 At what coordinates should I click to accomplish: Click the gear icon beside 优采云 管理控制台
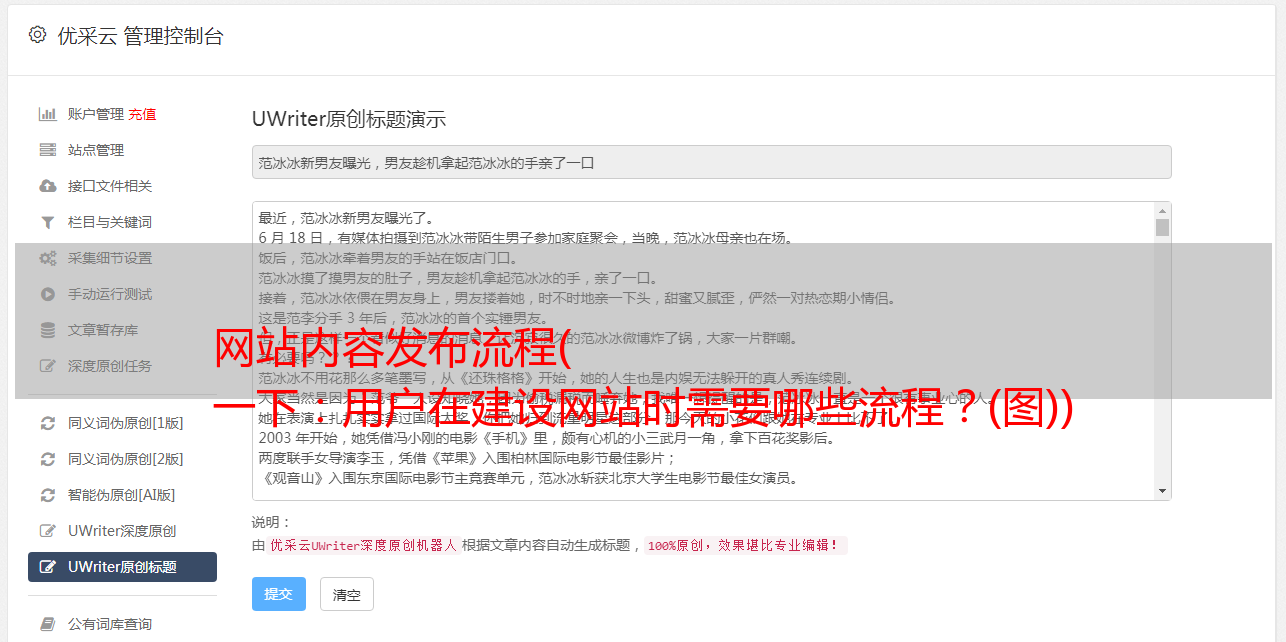click(x=37, y=35)
